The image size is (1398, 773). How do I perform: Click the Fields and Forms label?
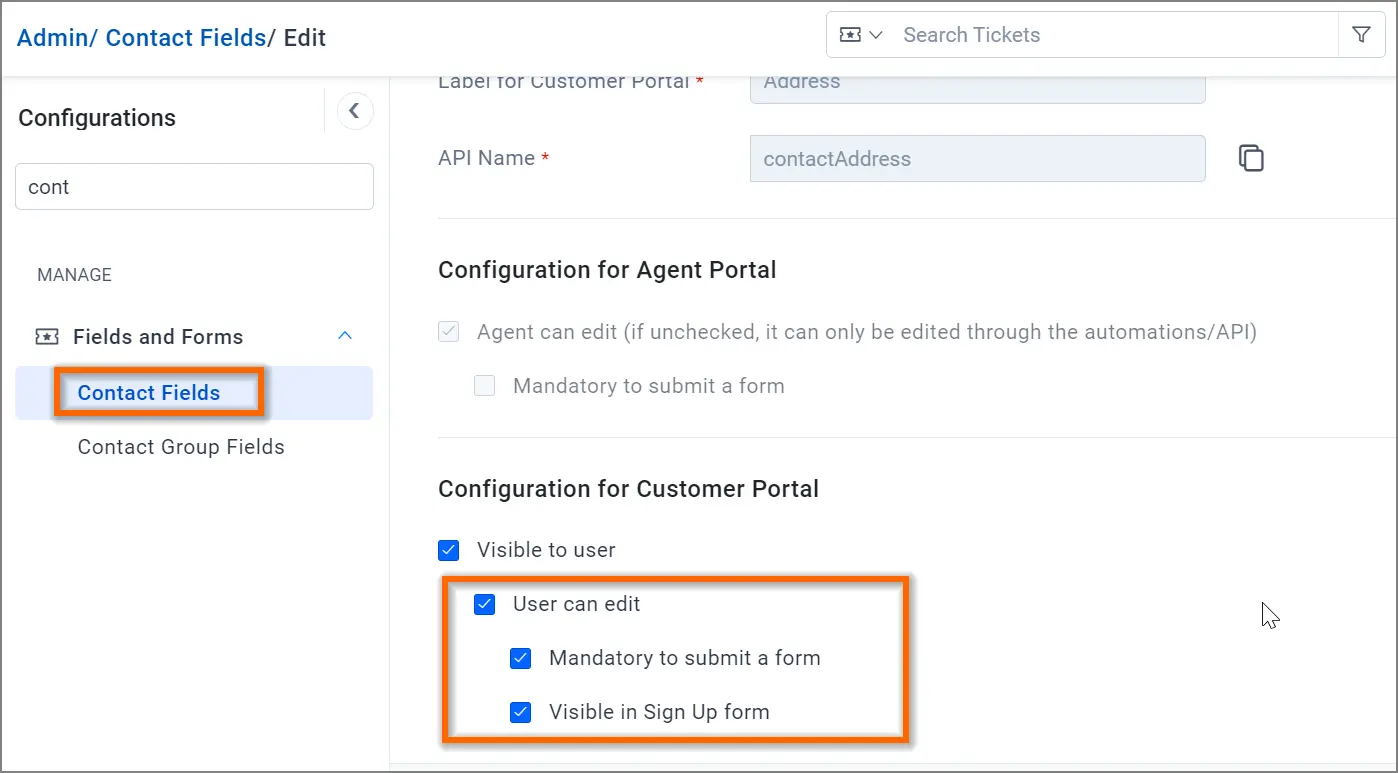pos(158,337)
